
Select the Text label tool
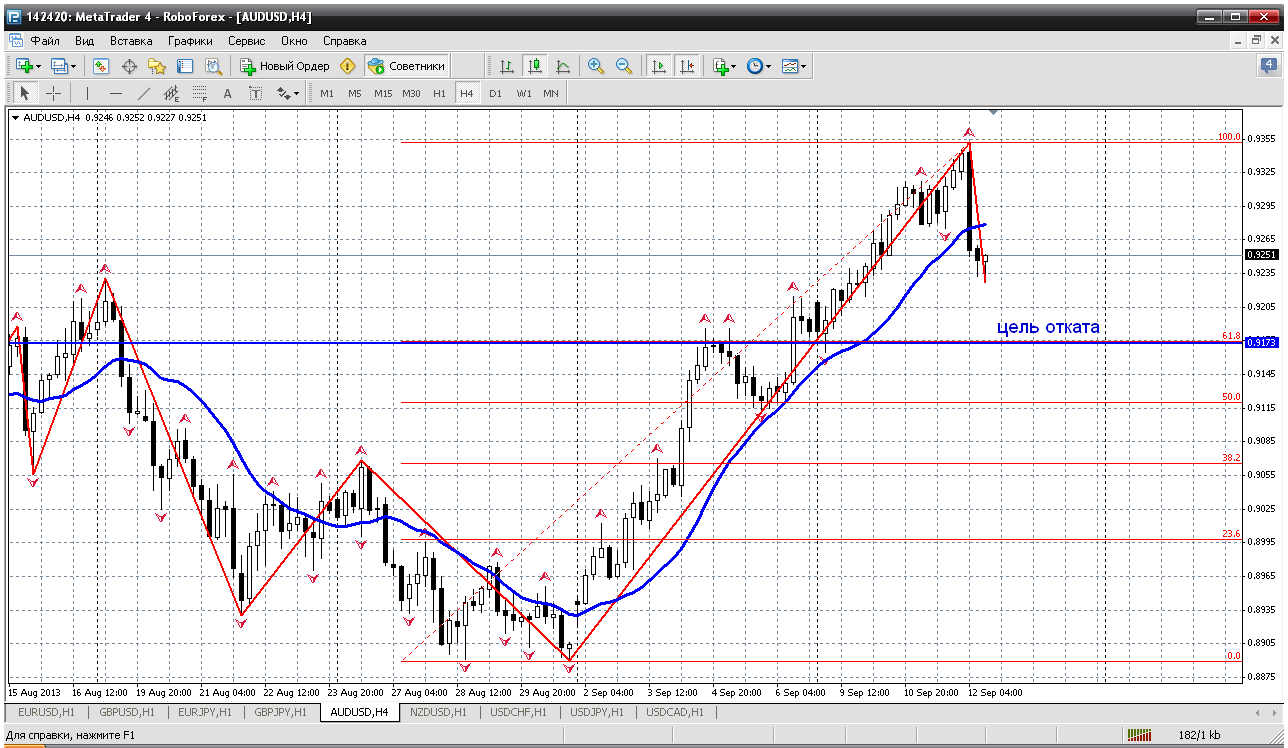coord(255,93)
